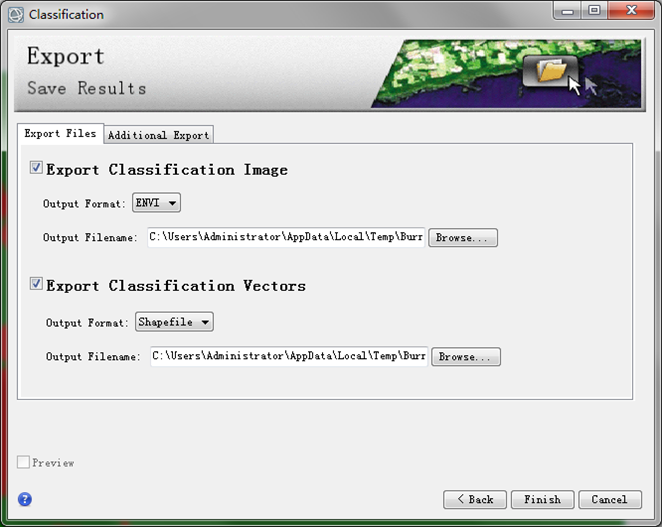Click the blue help question mark icon
This screenshot has width=662, height=527.
coord(25,499)
